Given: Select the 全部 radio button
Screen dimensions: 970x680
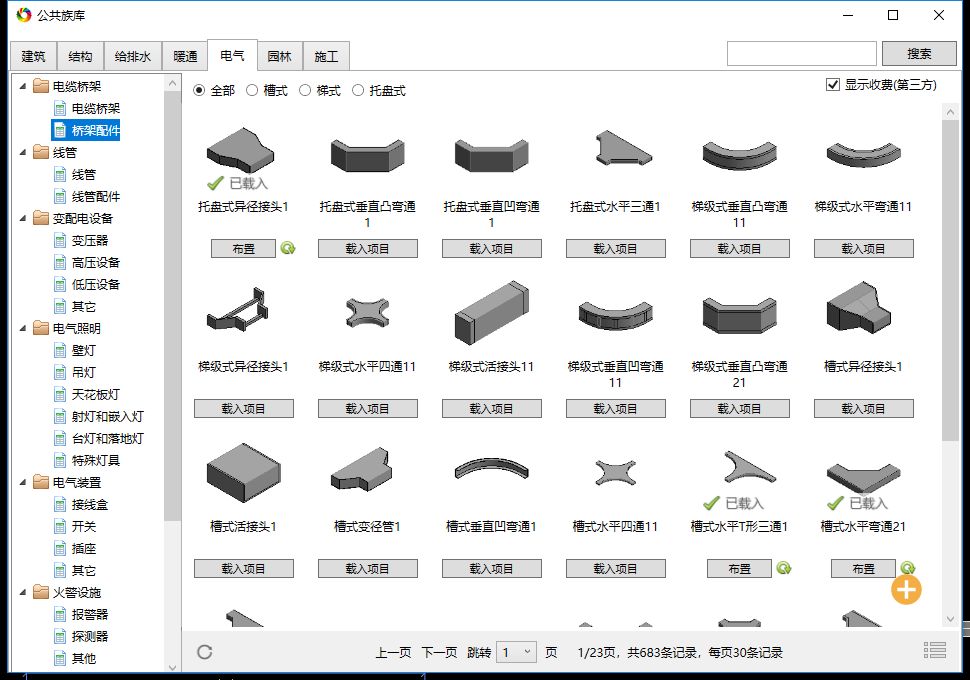Looking at the screenshot, I should (199, 90).
